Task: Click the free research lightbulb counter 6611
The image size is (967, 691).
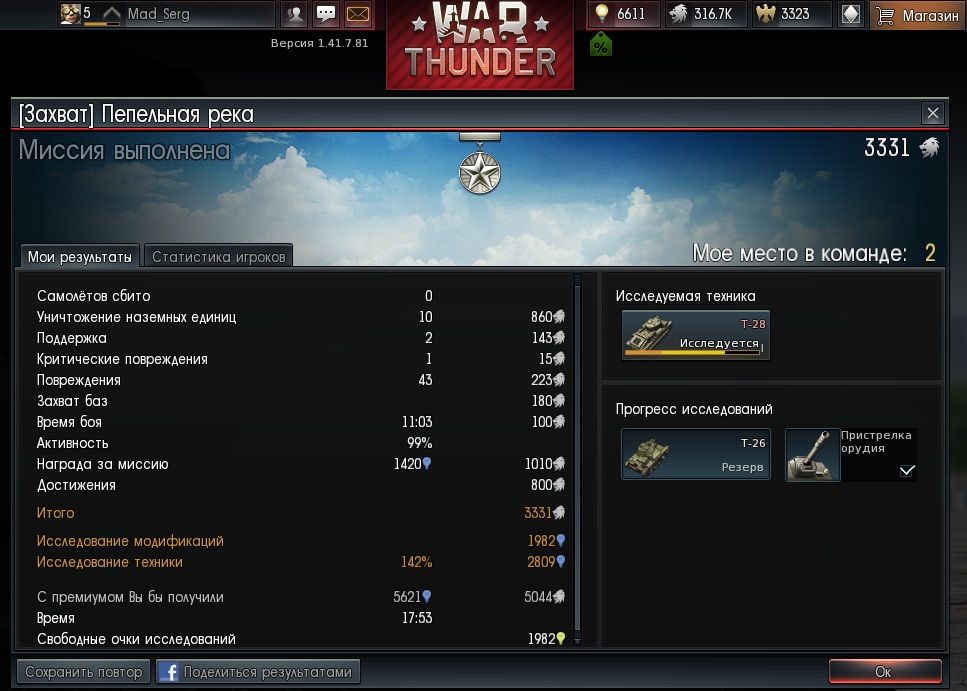Action: pos(623,14)
